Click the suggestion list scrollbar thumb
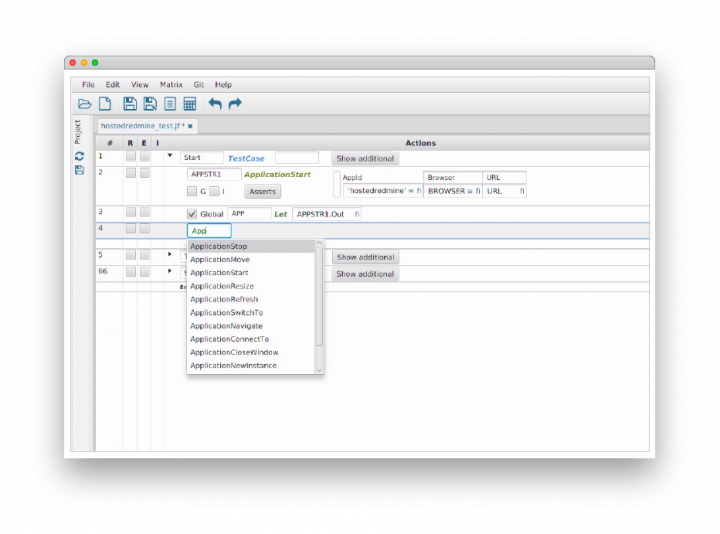This screenshot has height=534, width=720. click(320, 297)
